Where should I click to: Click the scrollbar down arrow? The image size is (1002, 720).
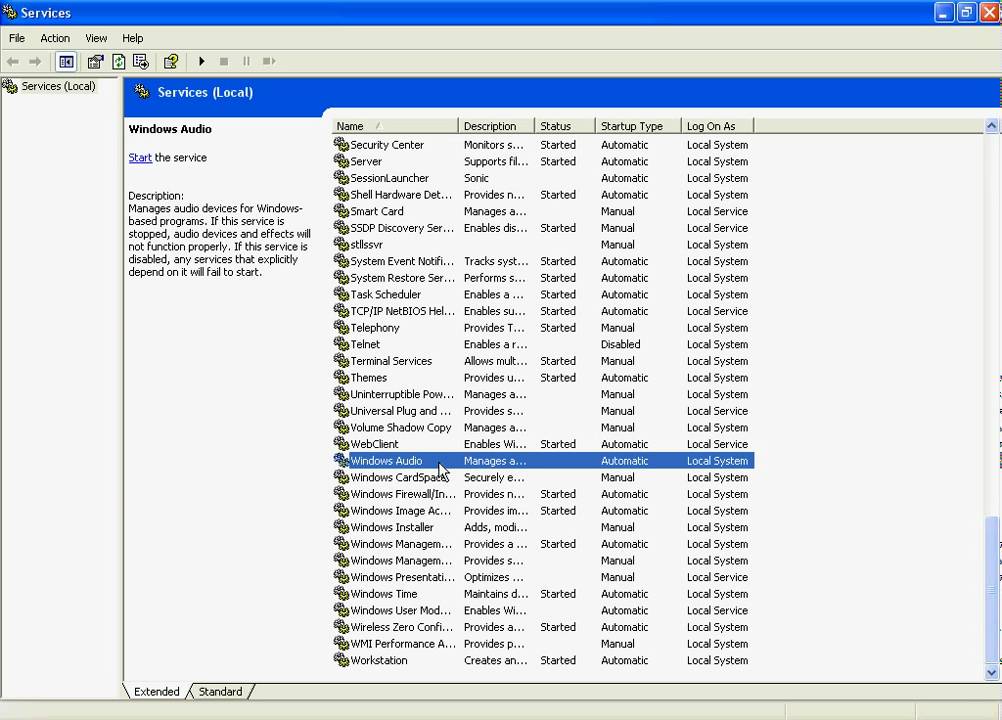[992, 672]
